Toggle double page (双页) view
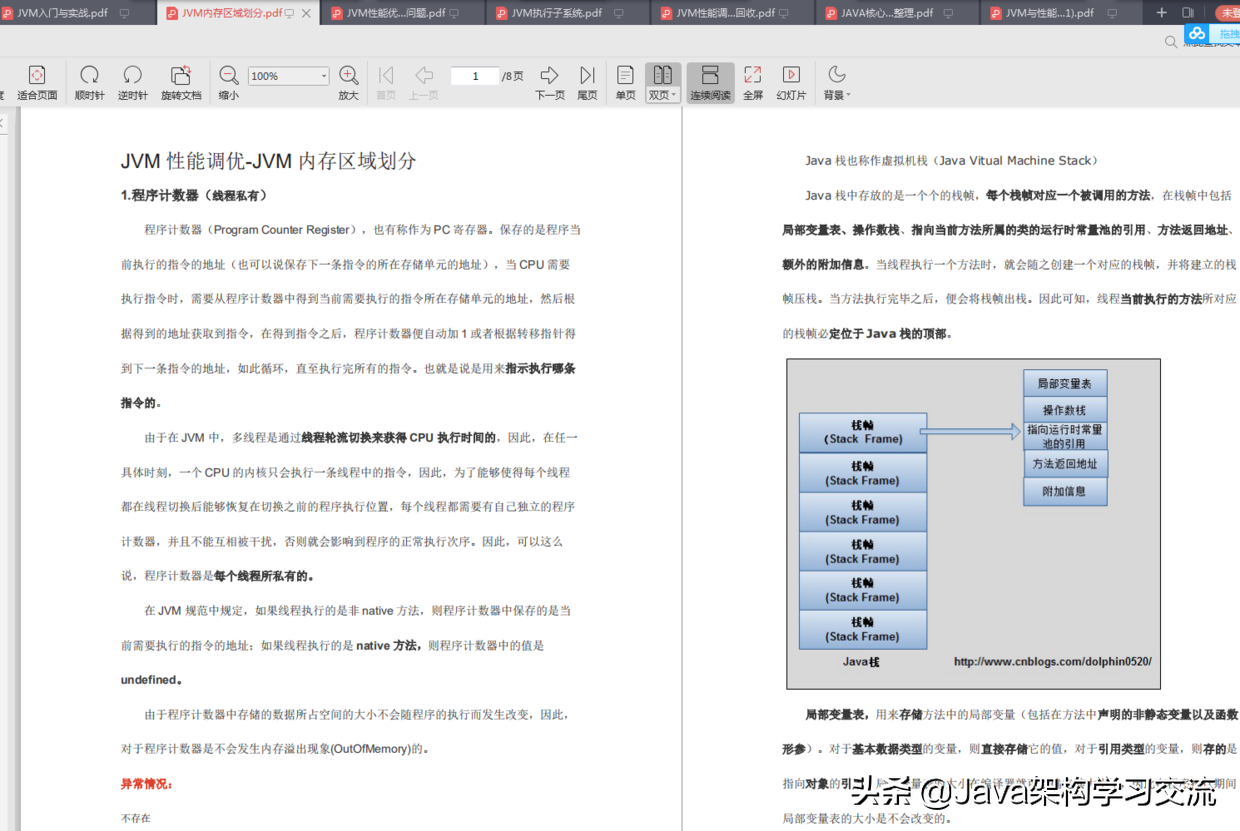 pyautogui.click(x=663, y=82)
